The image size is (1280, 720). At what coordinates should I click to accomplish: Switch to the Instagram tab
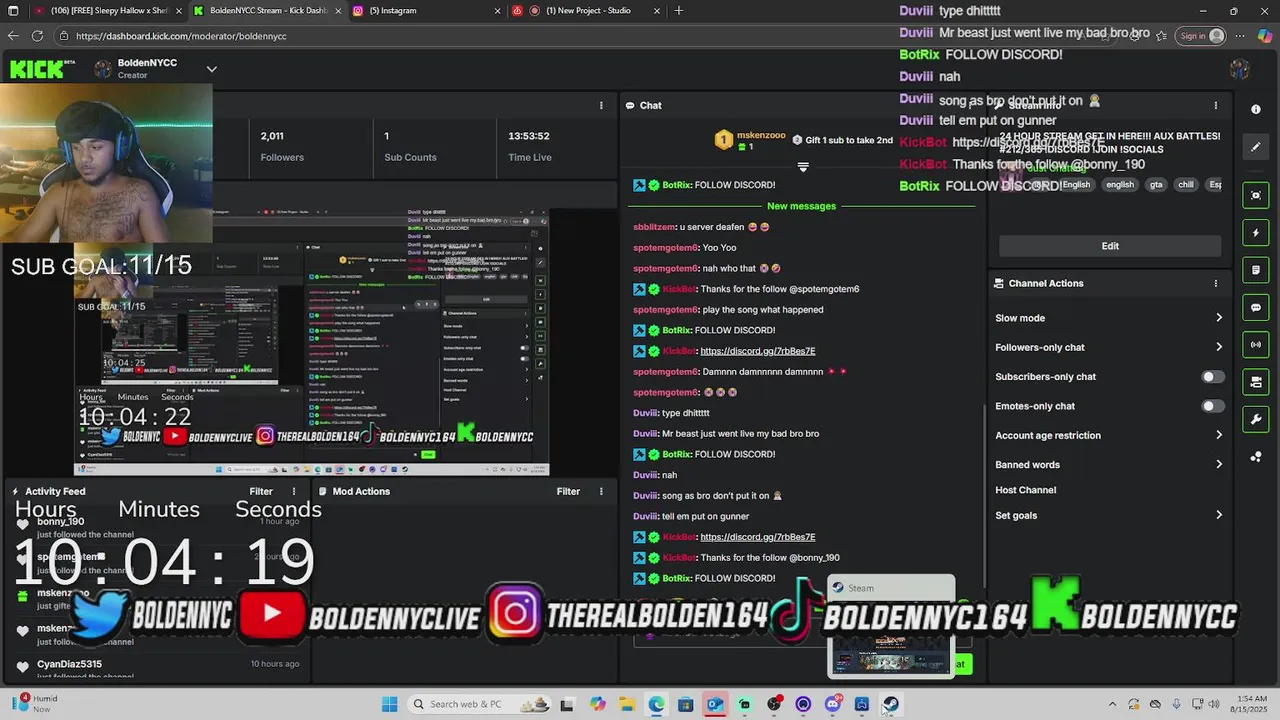pos(425,10)
